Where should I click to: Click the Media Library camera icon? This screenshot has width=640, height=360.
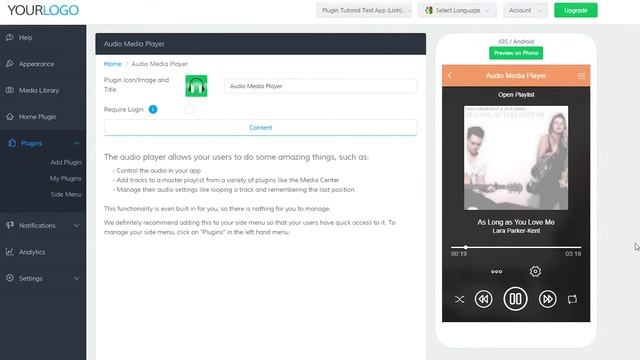coord(10,90)
